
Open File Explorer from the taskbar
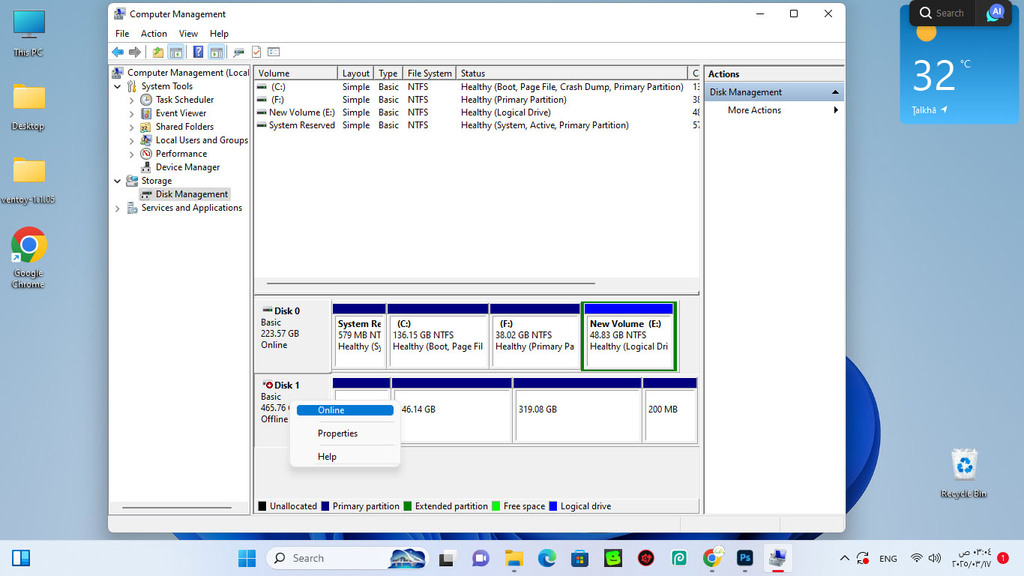(514, 558)
